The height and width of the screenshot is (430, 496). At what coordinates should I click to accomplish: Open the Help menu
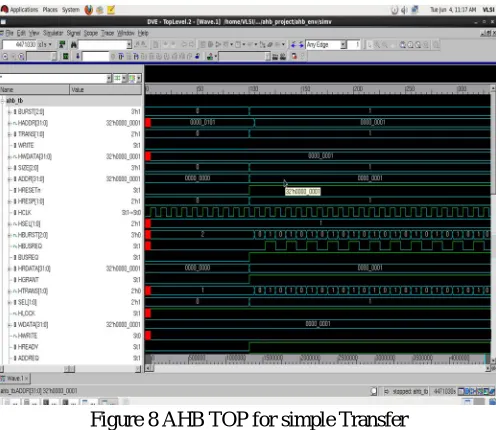[x=143, y=33]
